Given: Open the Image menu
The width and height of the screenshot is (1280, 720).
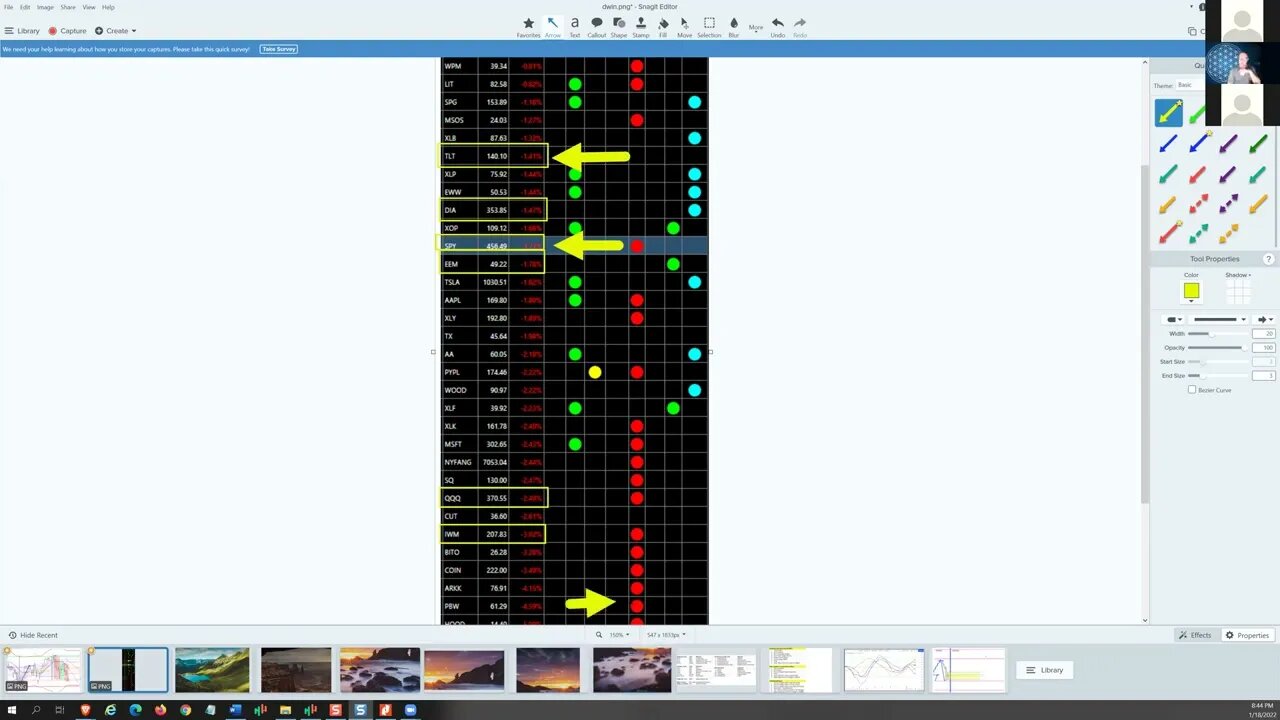Looking at the screenshot, I should (45, 7).
